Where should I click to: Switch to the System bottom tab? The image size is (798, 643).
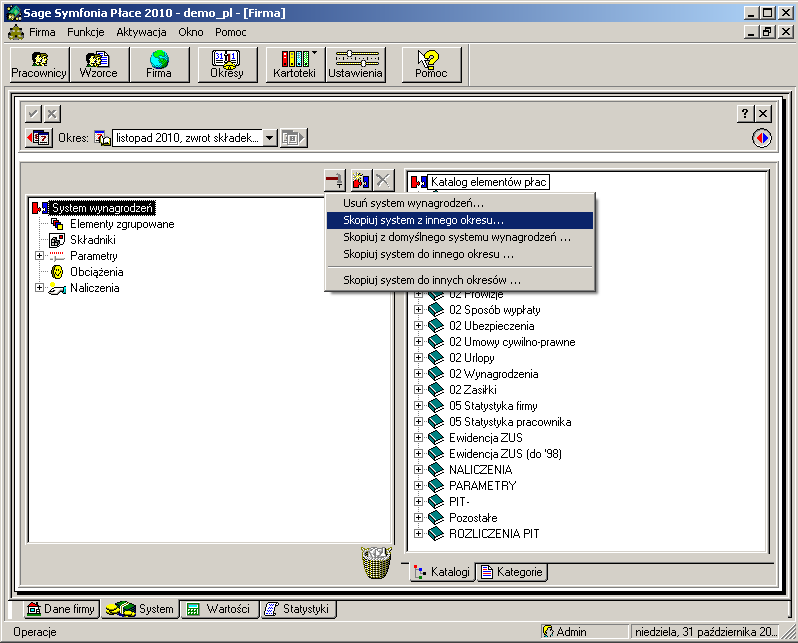pos(140,609)
